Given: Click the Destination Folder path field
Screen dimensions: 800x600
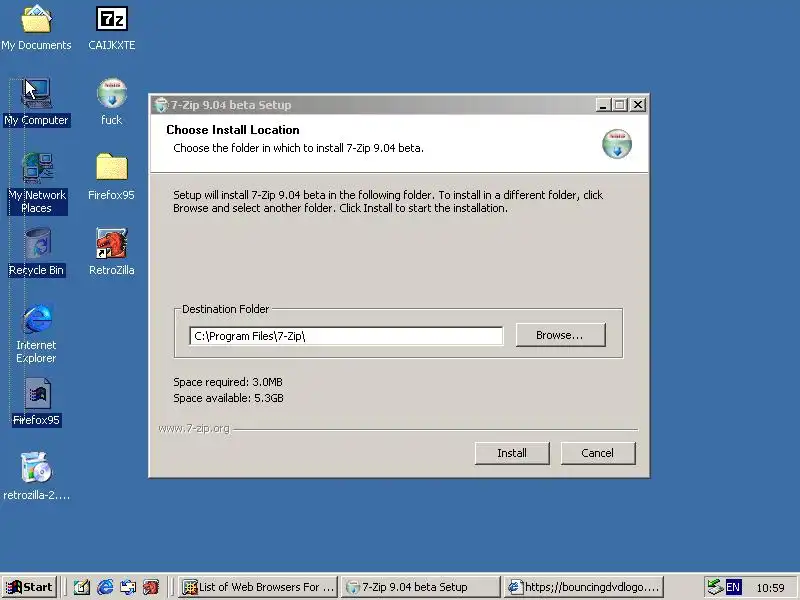Looking at the screenshot, I should pyautogui.click(x=346, y=336).
